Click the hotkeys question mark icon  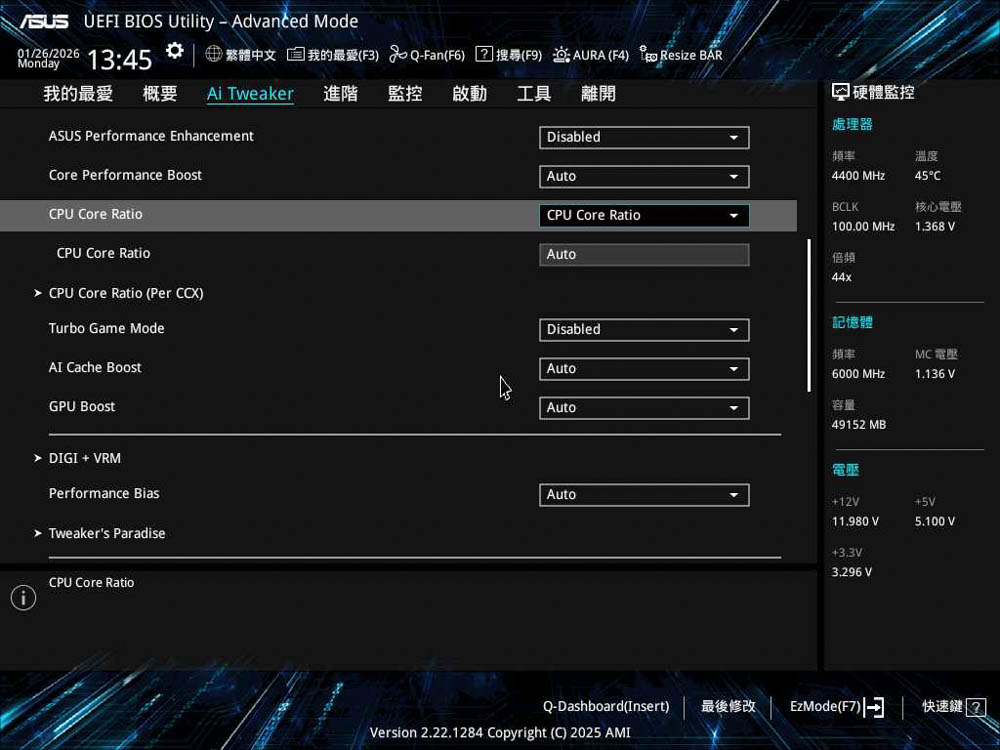[x=976, y=707]
